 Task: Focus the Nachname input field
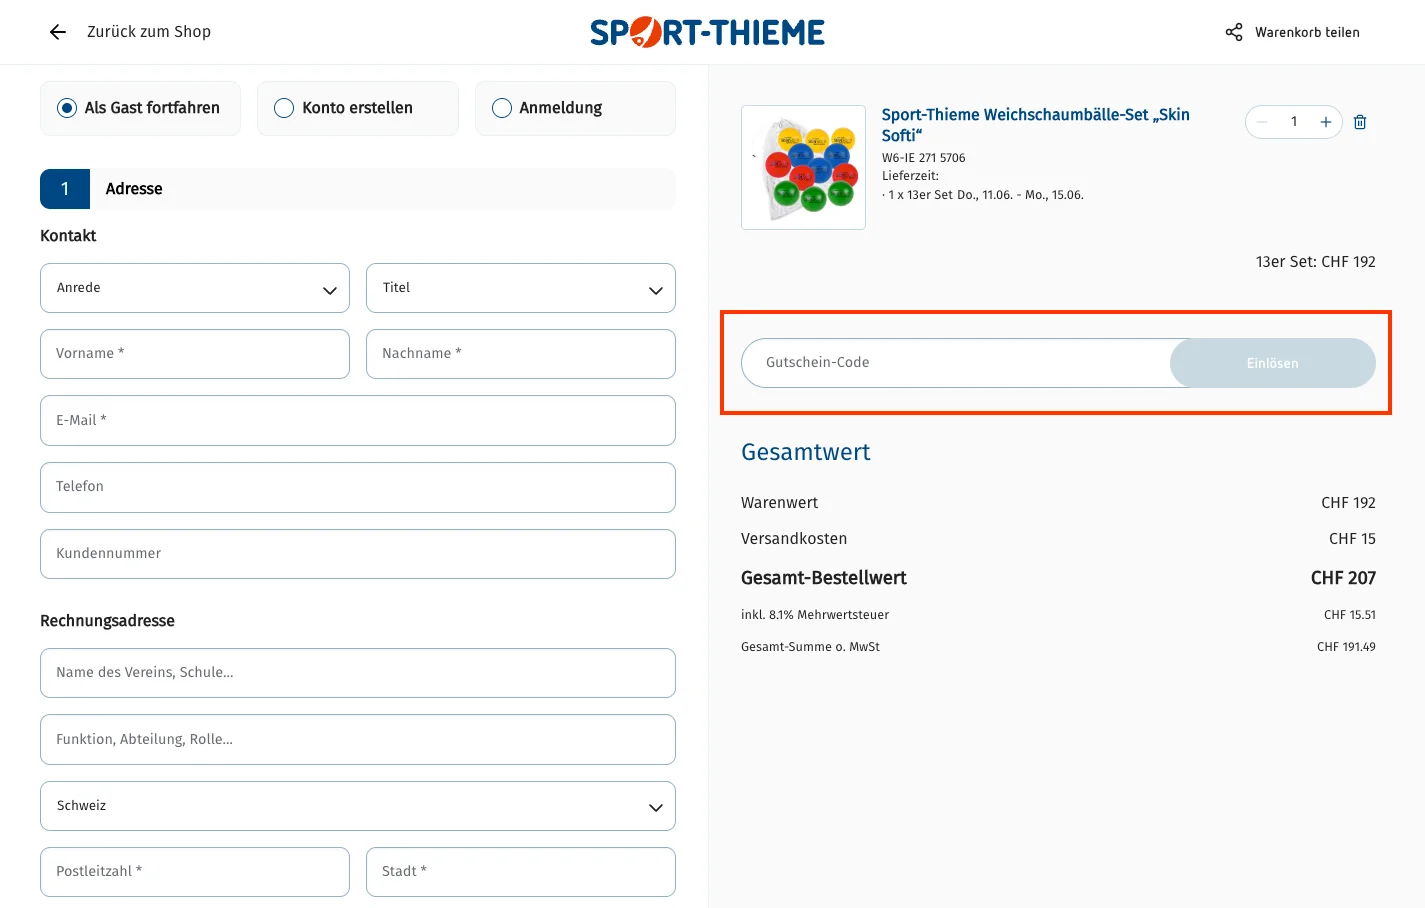521,354
